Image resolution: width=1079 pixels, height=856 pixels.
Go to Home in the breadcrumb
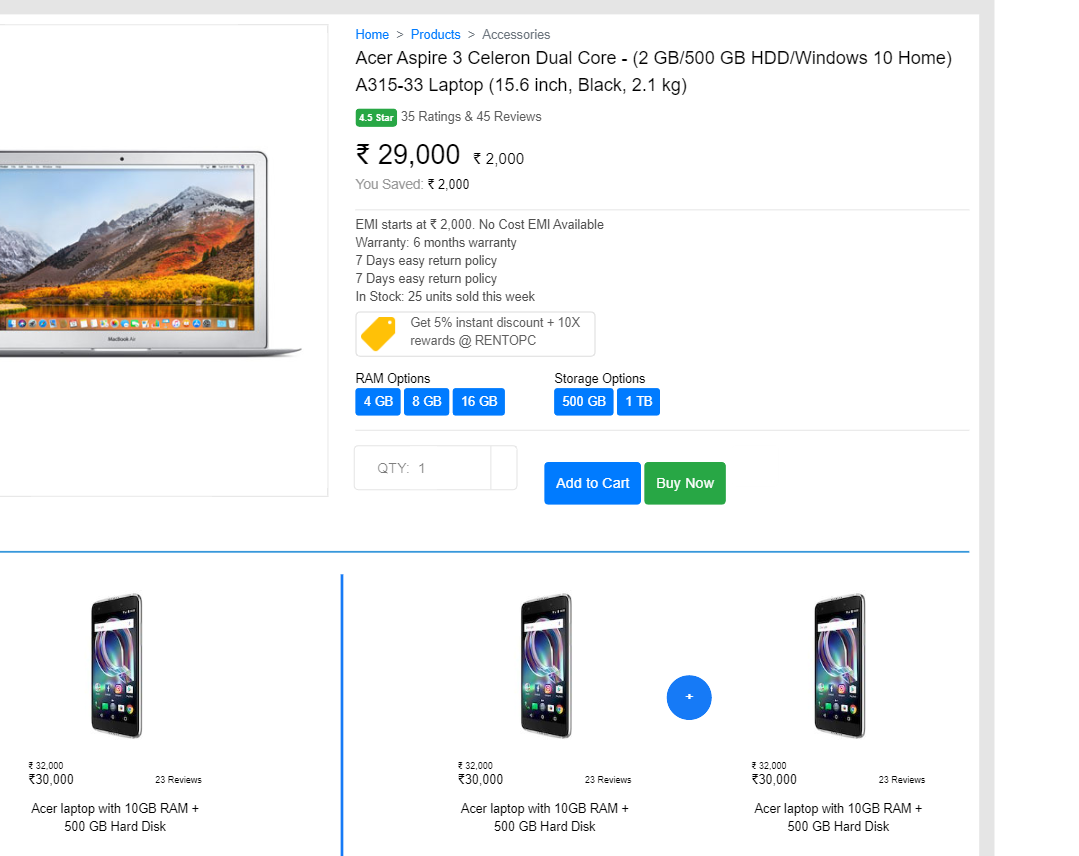pos(372,35)
